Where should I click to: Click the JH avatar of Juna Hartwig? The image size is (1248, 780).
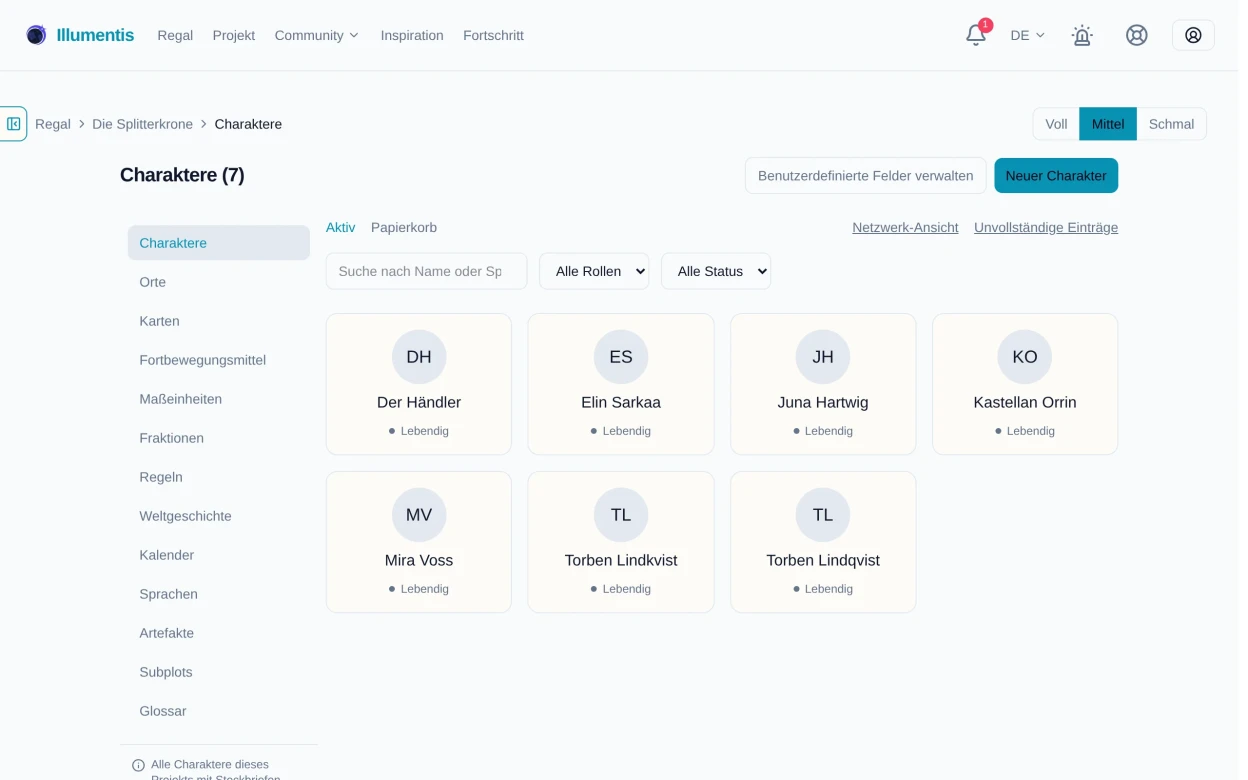[823, 357]
